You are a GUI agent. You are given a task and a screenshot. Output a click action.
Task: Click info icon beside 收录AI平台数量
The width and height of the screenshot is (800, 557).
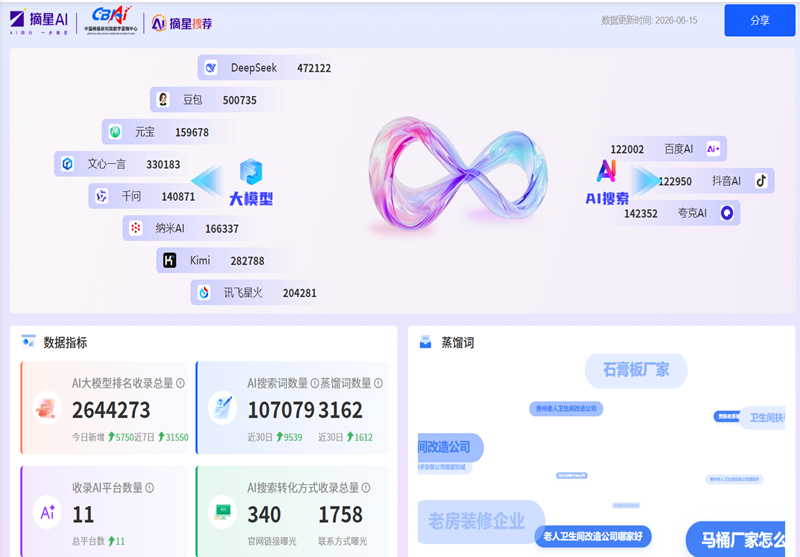tap(149, 488)
